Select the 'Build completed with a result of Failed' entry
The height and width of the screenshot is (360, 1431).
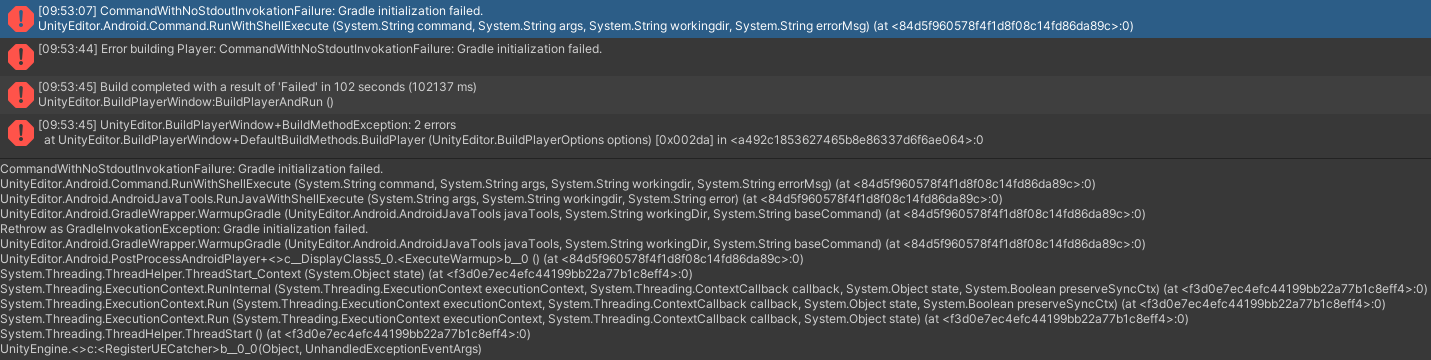(715, 95)
